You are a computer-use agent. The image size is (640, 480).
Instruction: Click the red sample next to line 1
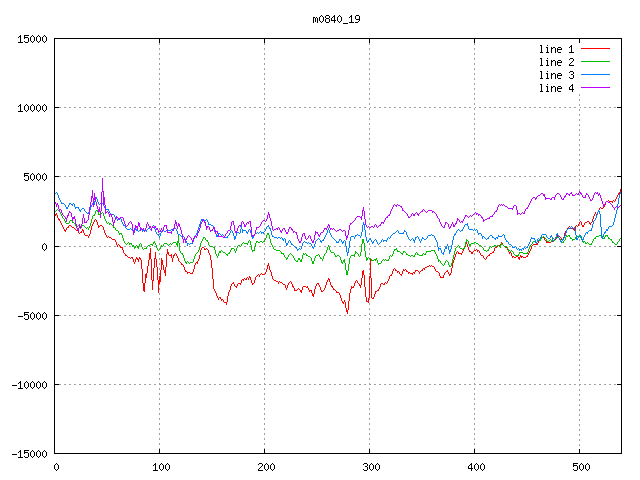[x=596, y=49]
